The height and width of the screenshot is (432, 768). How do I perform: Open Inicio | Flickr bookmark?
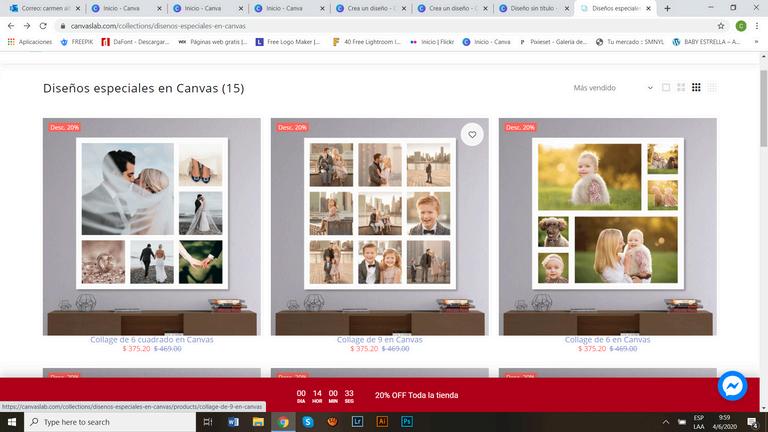[x=432, y=42]
